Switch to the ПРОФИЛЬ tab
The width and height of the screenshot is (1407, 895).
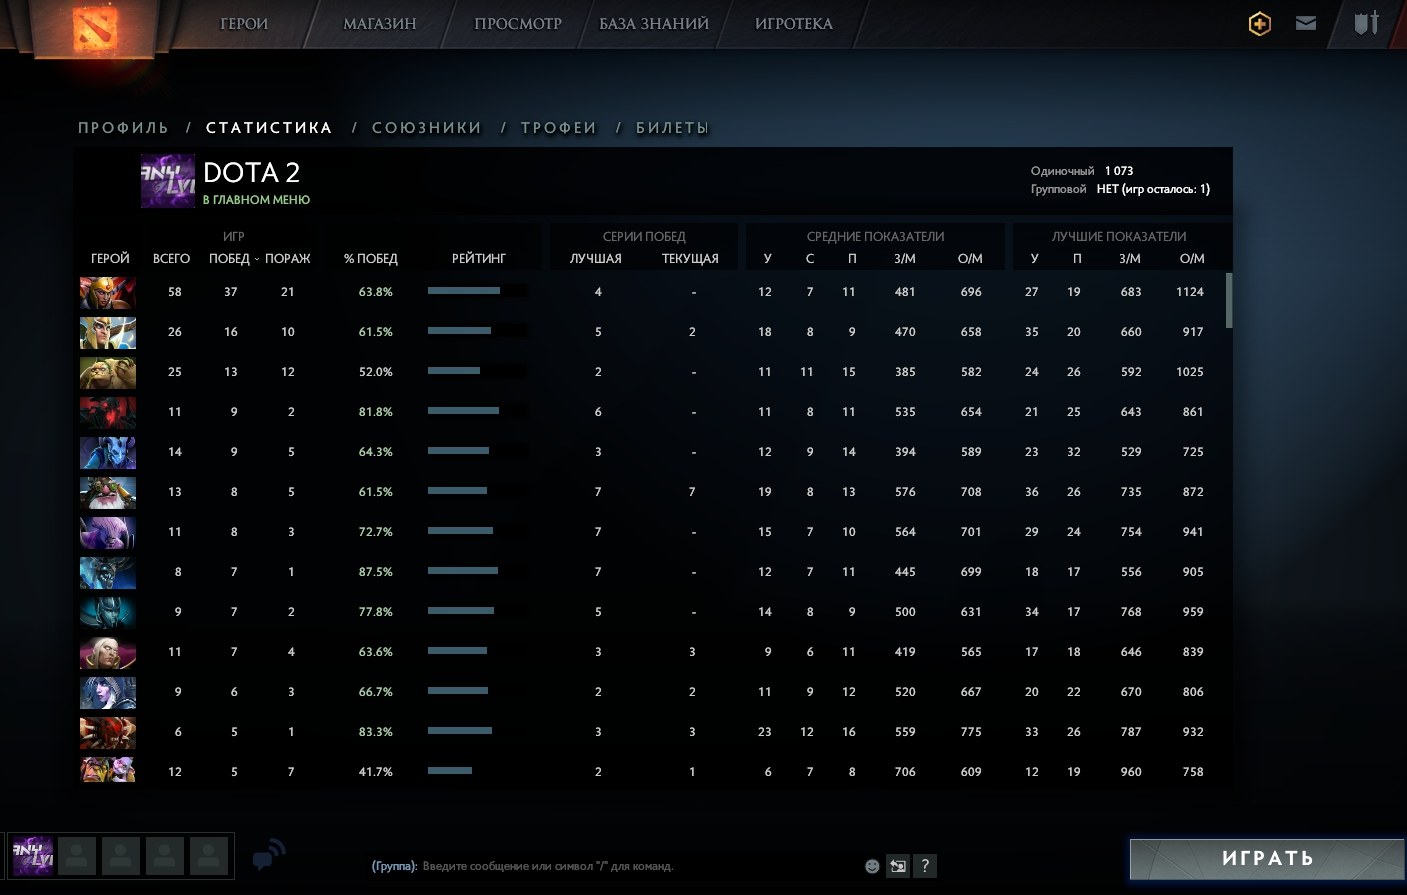point(123,128)
